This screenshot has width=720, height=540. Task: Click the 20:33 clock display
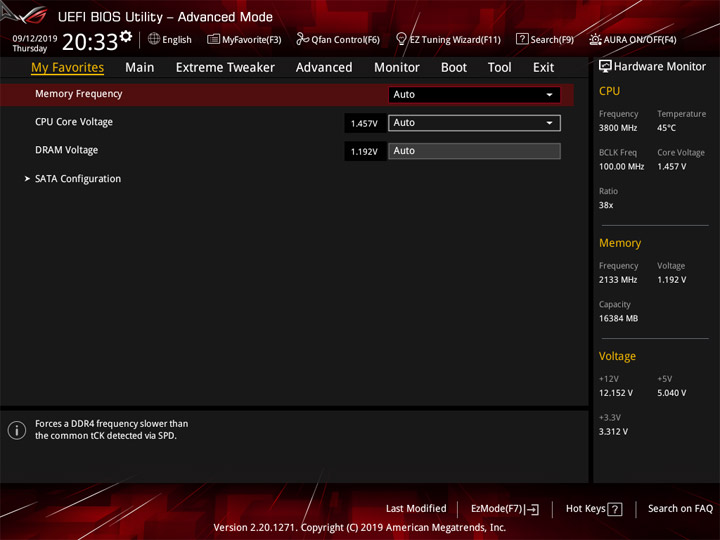pyautogui.click(x=90, y=42)
